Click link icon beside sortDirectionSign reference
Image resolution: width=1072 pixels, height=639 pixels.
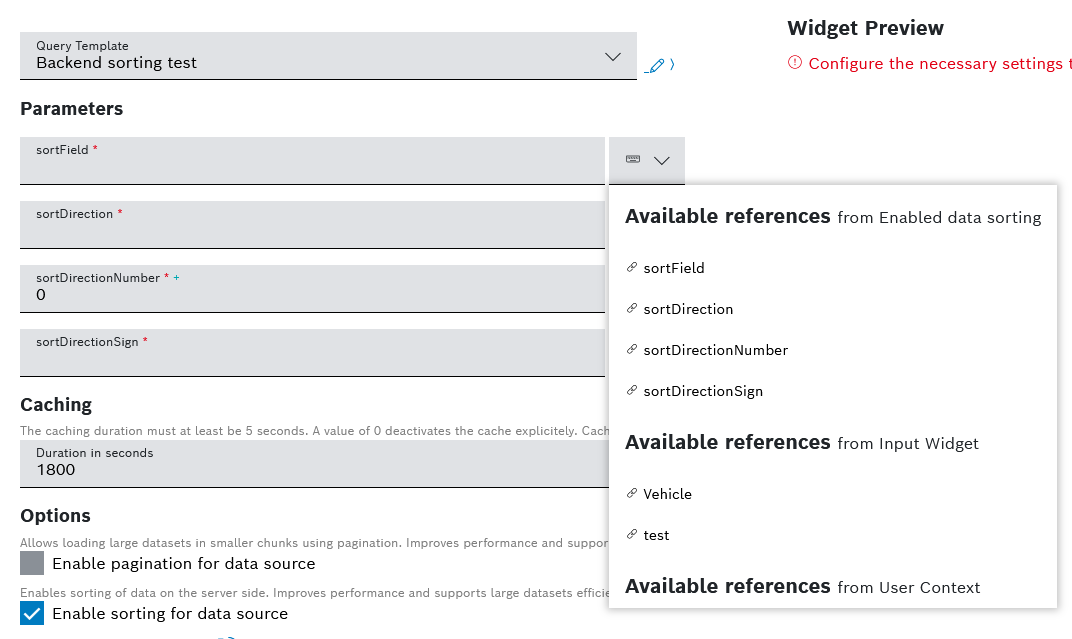[x=632, y=391]
